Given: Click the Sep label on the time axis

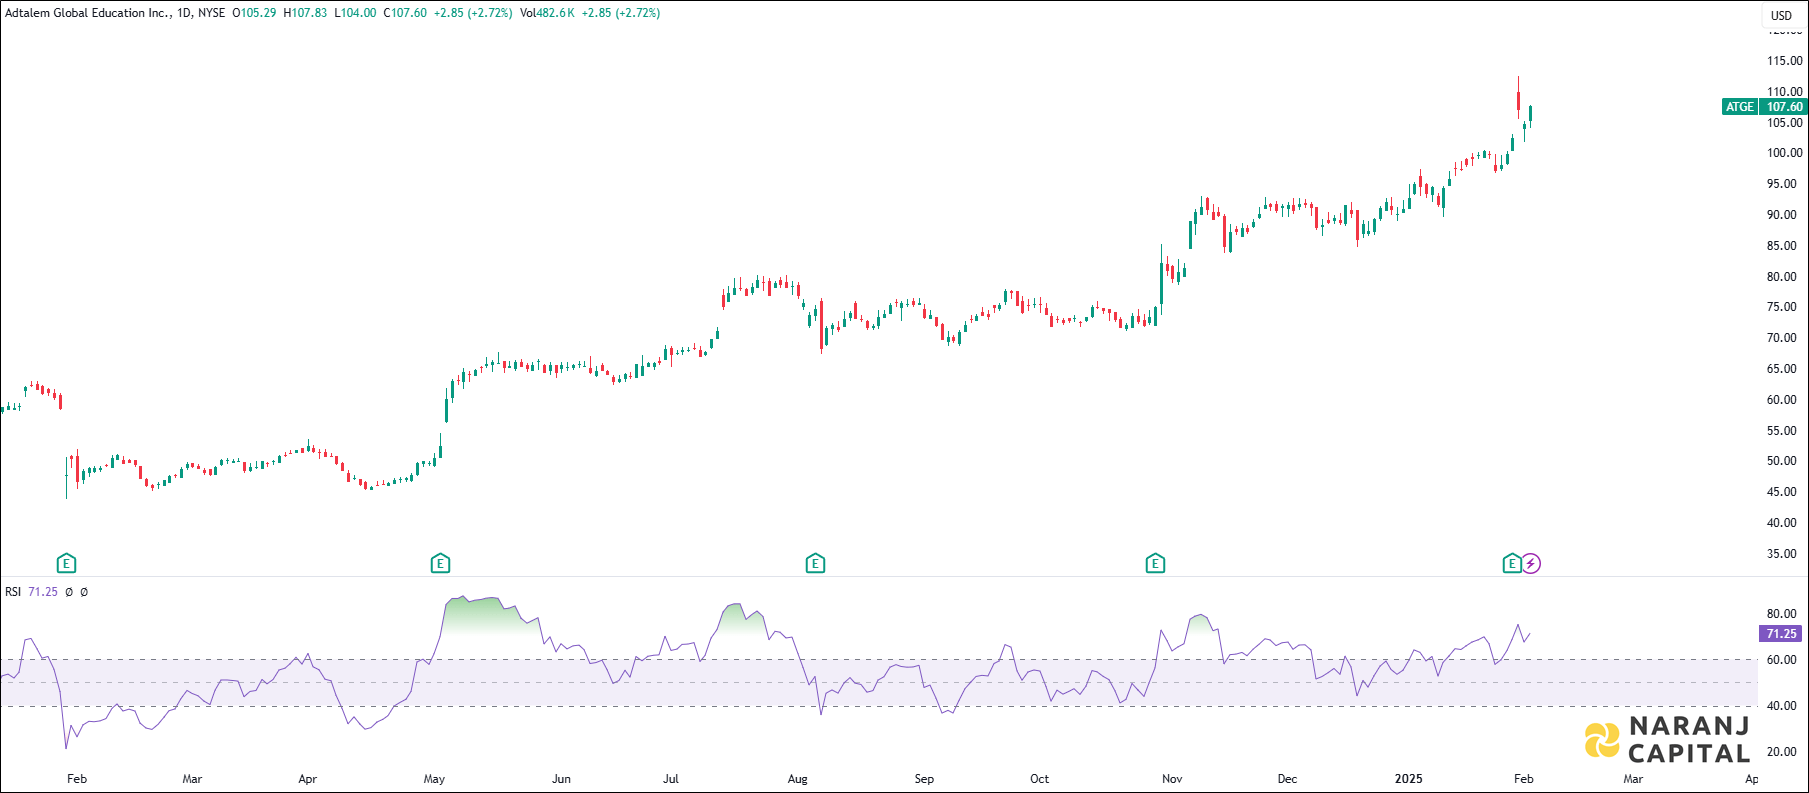Looking at the screenshot, I should point(924,779).
